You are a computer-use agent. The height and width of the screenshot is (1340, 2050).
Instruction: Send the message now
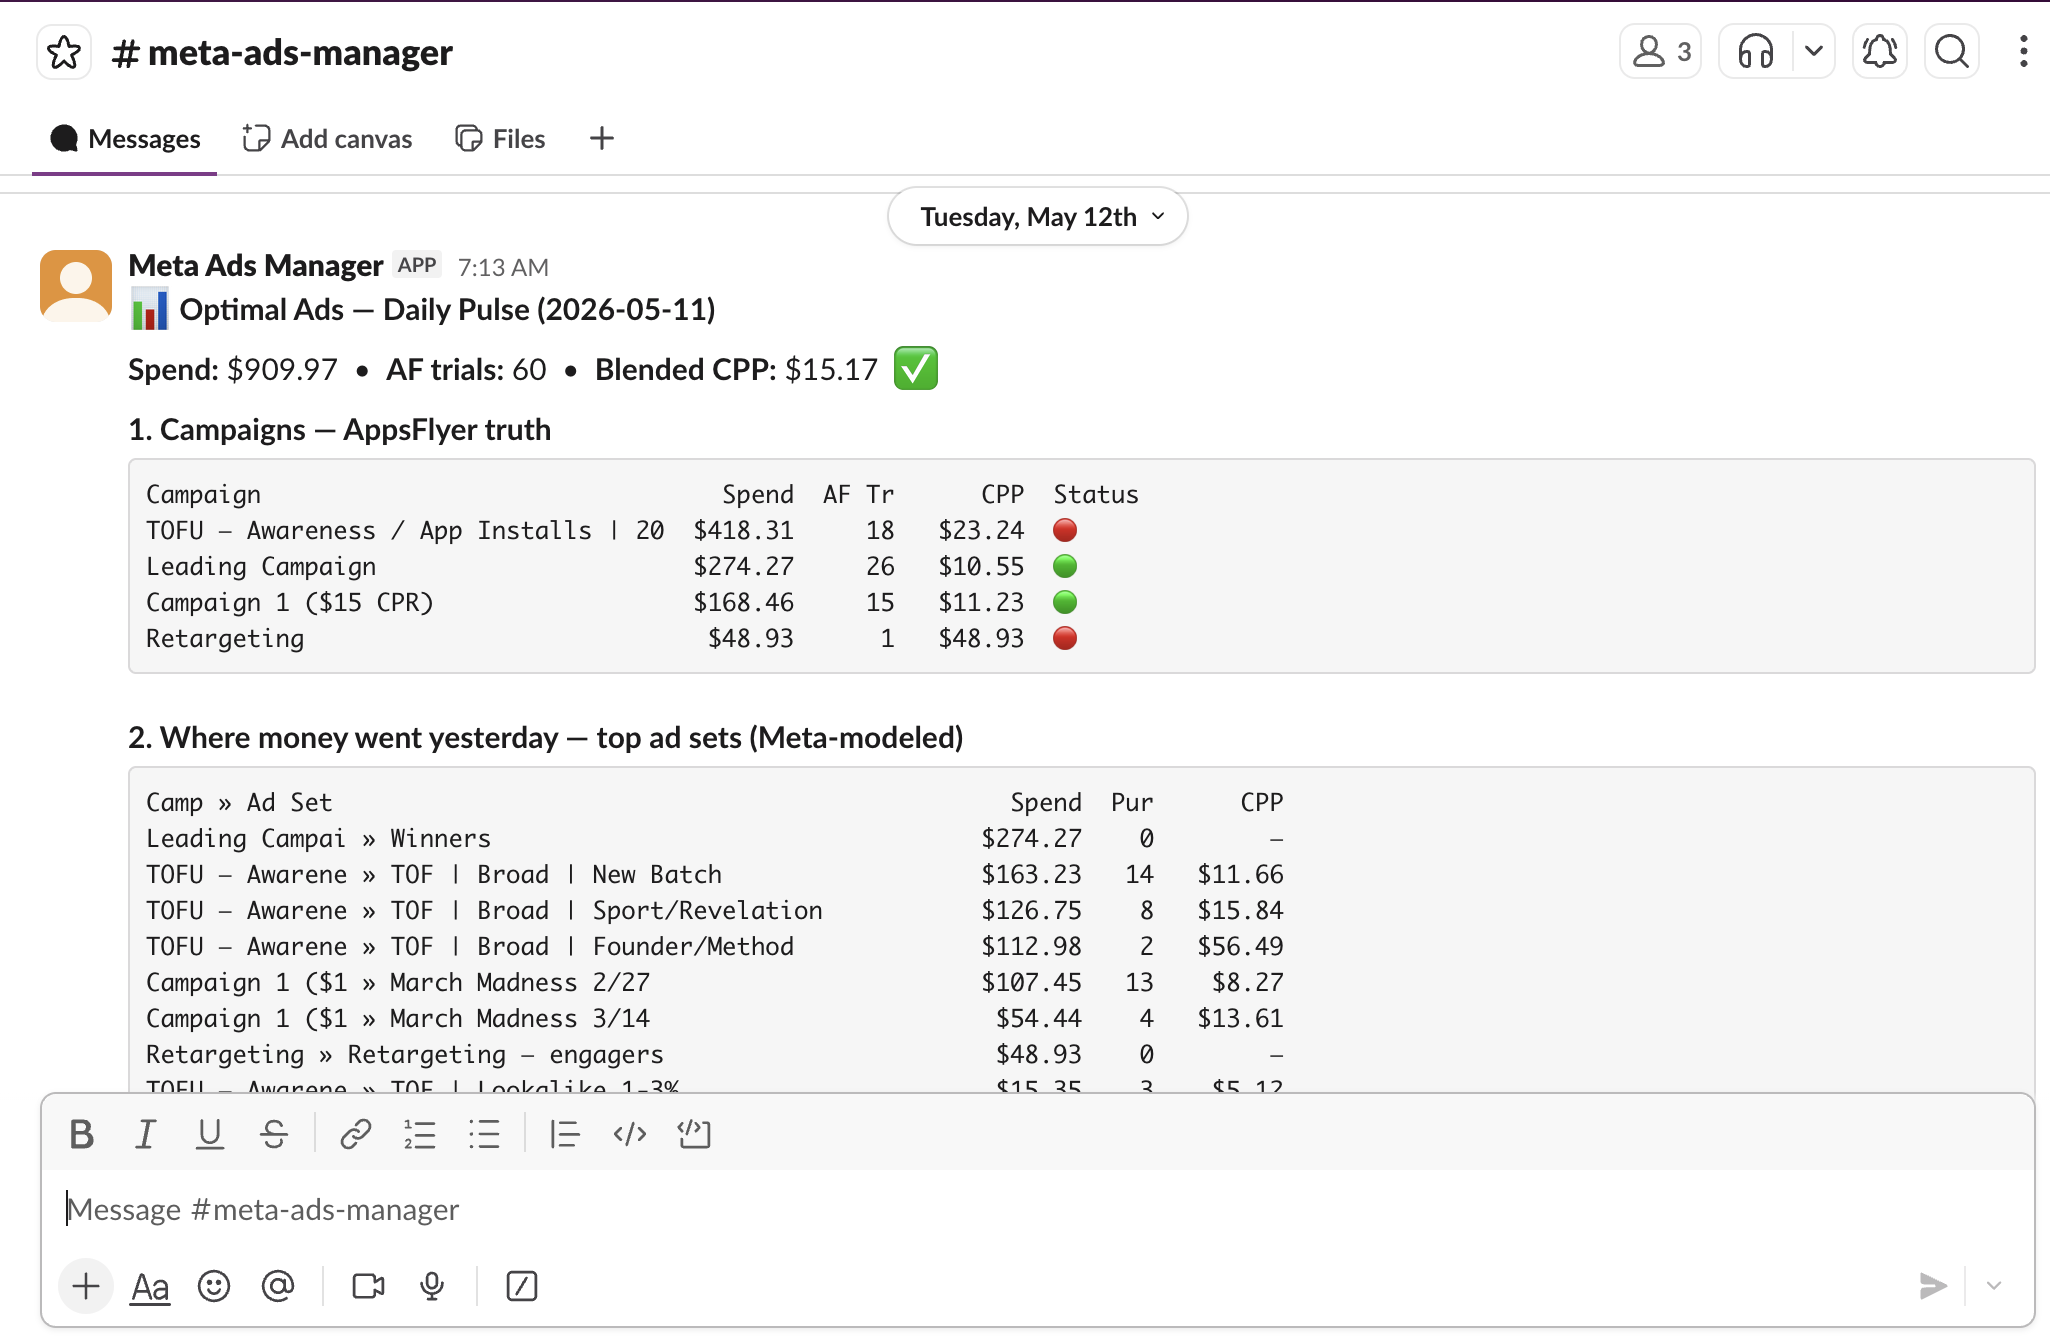point(1933,1286)
